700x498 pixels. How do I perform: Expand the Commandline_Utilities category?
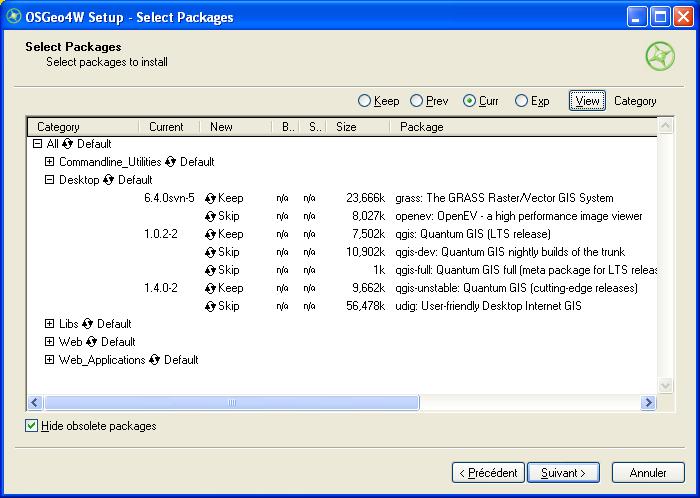[x=50, y=162]
